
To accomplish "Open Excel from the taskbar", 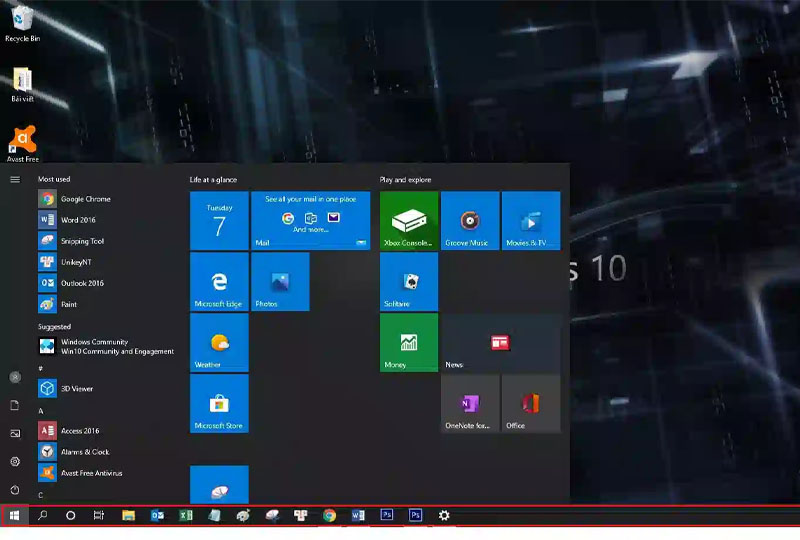I will pos(186,516).
